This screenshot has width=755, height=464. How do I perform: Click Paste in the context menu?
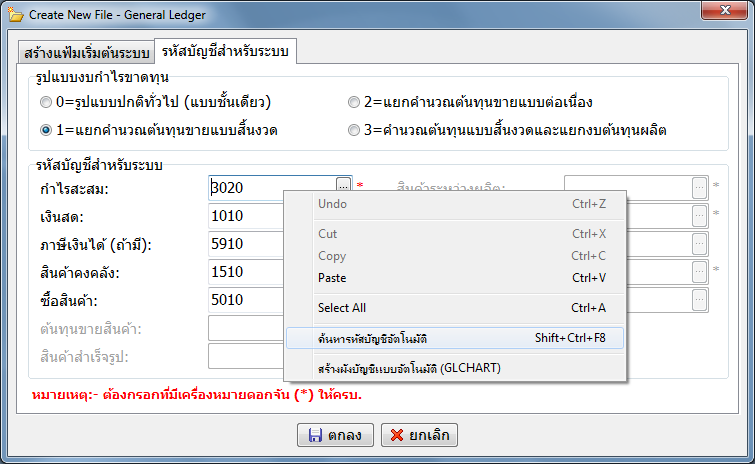(332, 277)
